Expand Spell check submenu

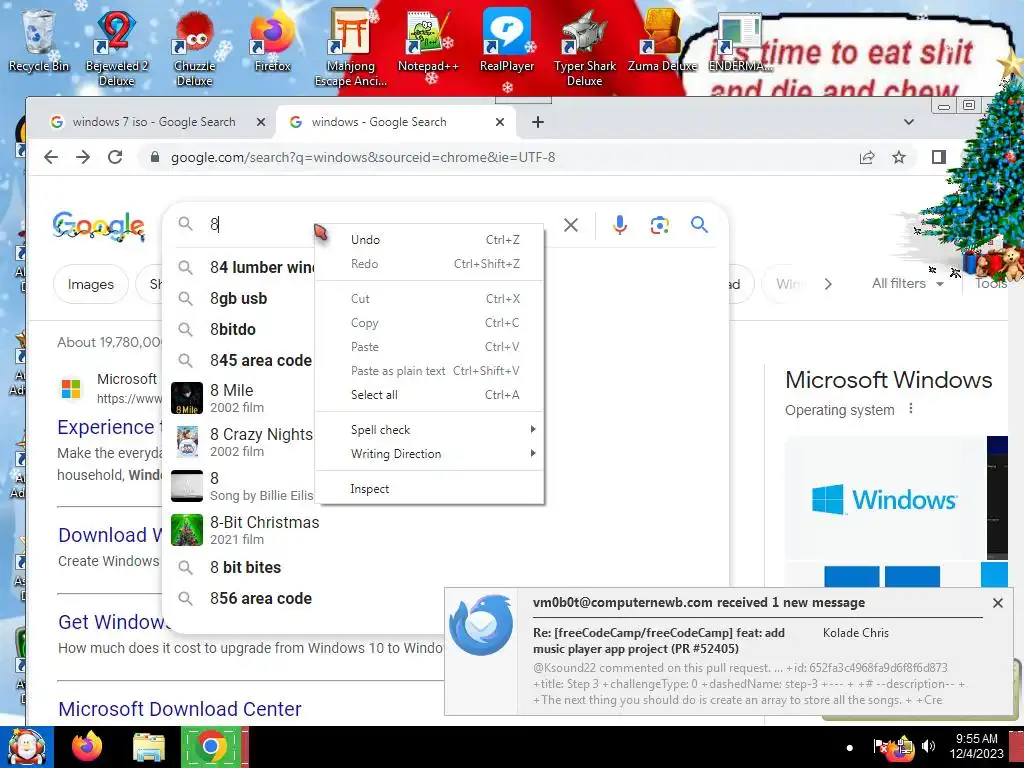click(x=430, y=430)
